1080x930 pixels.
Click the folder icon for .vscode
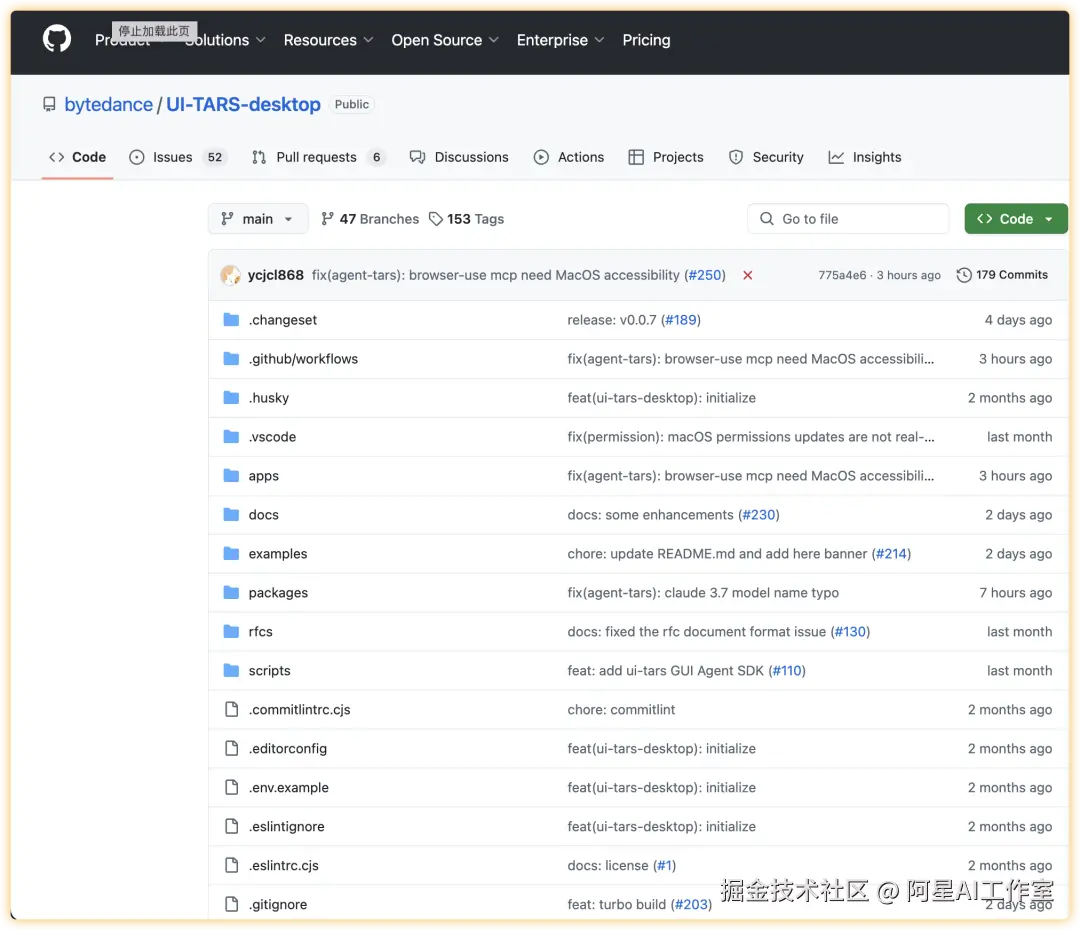(231, 437)
